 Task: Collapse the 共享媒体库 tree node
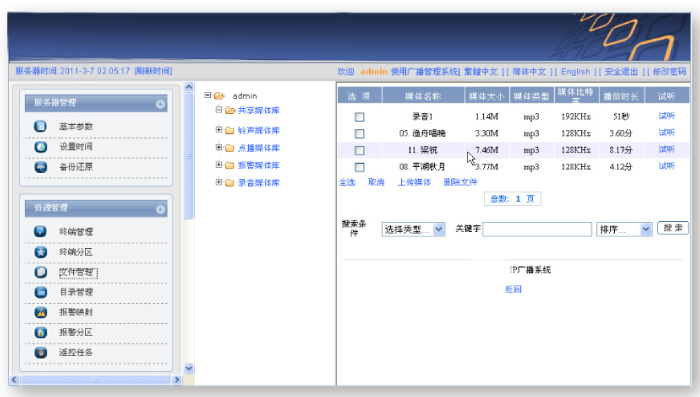[219, 109]
